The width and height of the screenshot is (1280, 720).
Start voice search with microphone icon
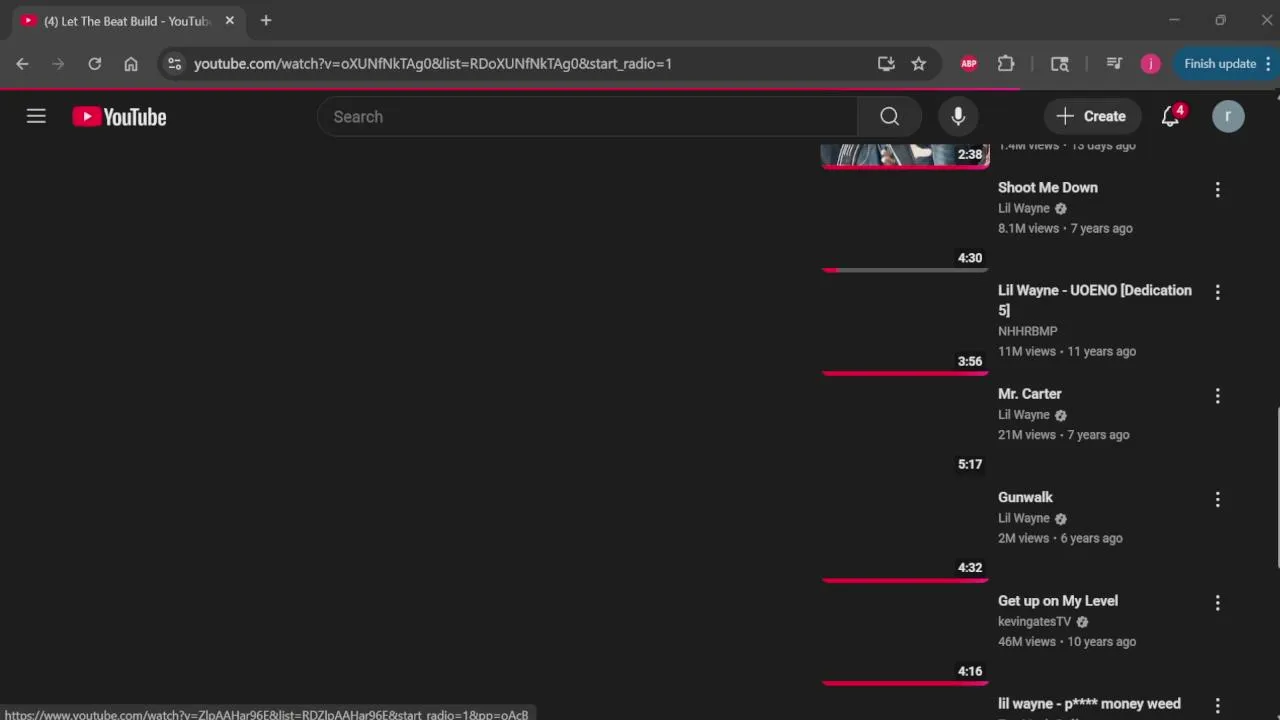[x=958, y=117]
